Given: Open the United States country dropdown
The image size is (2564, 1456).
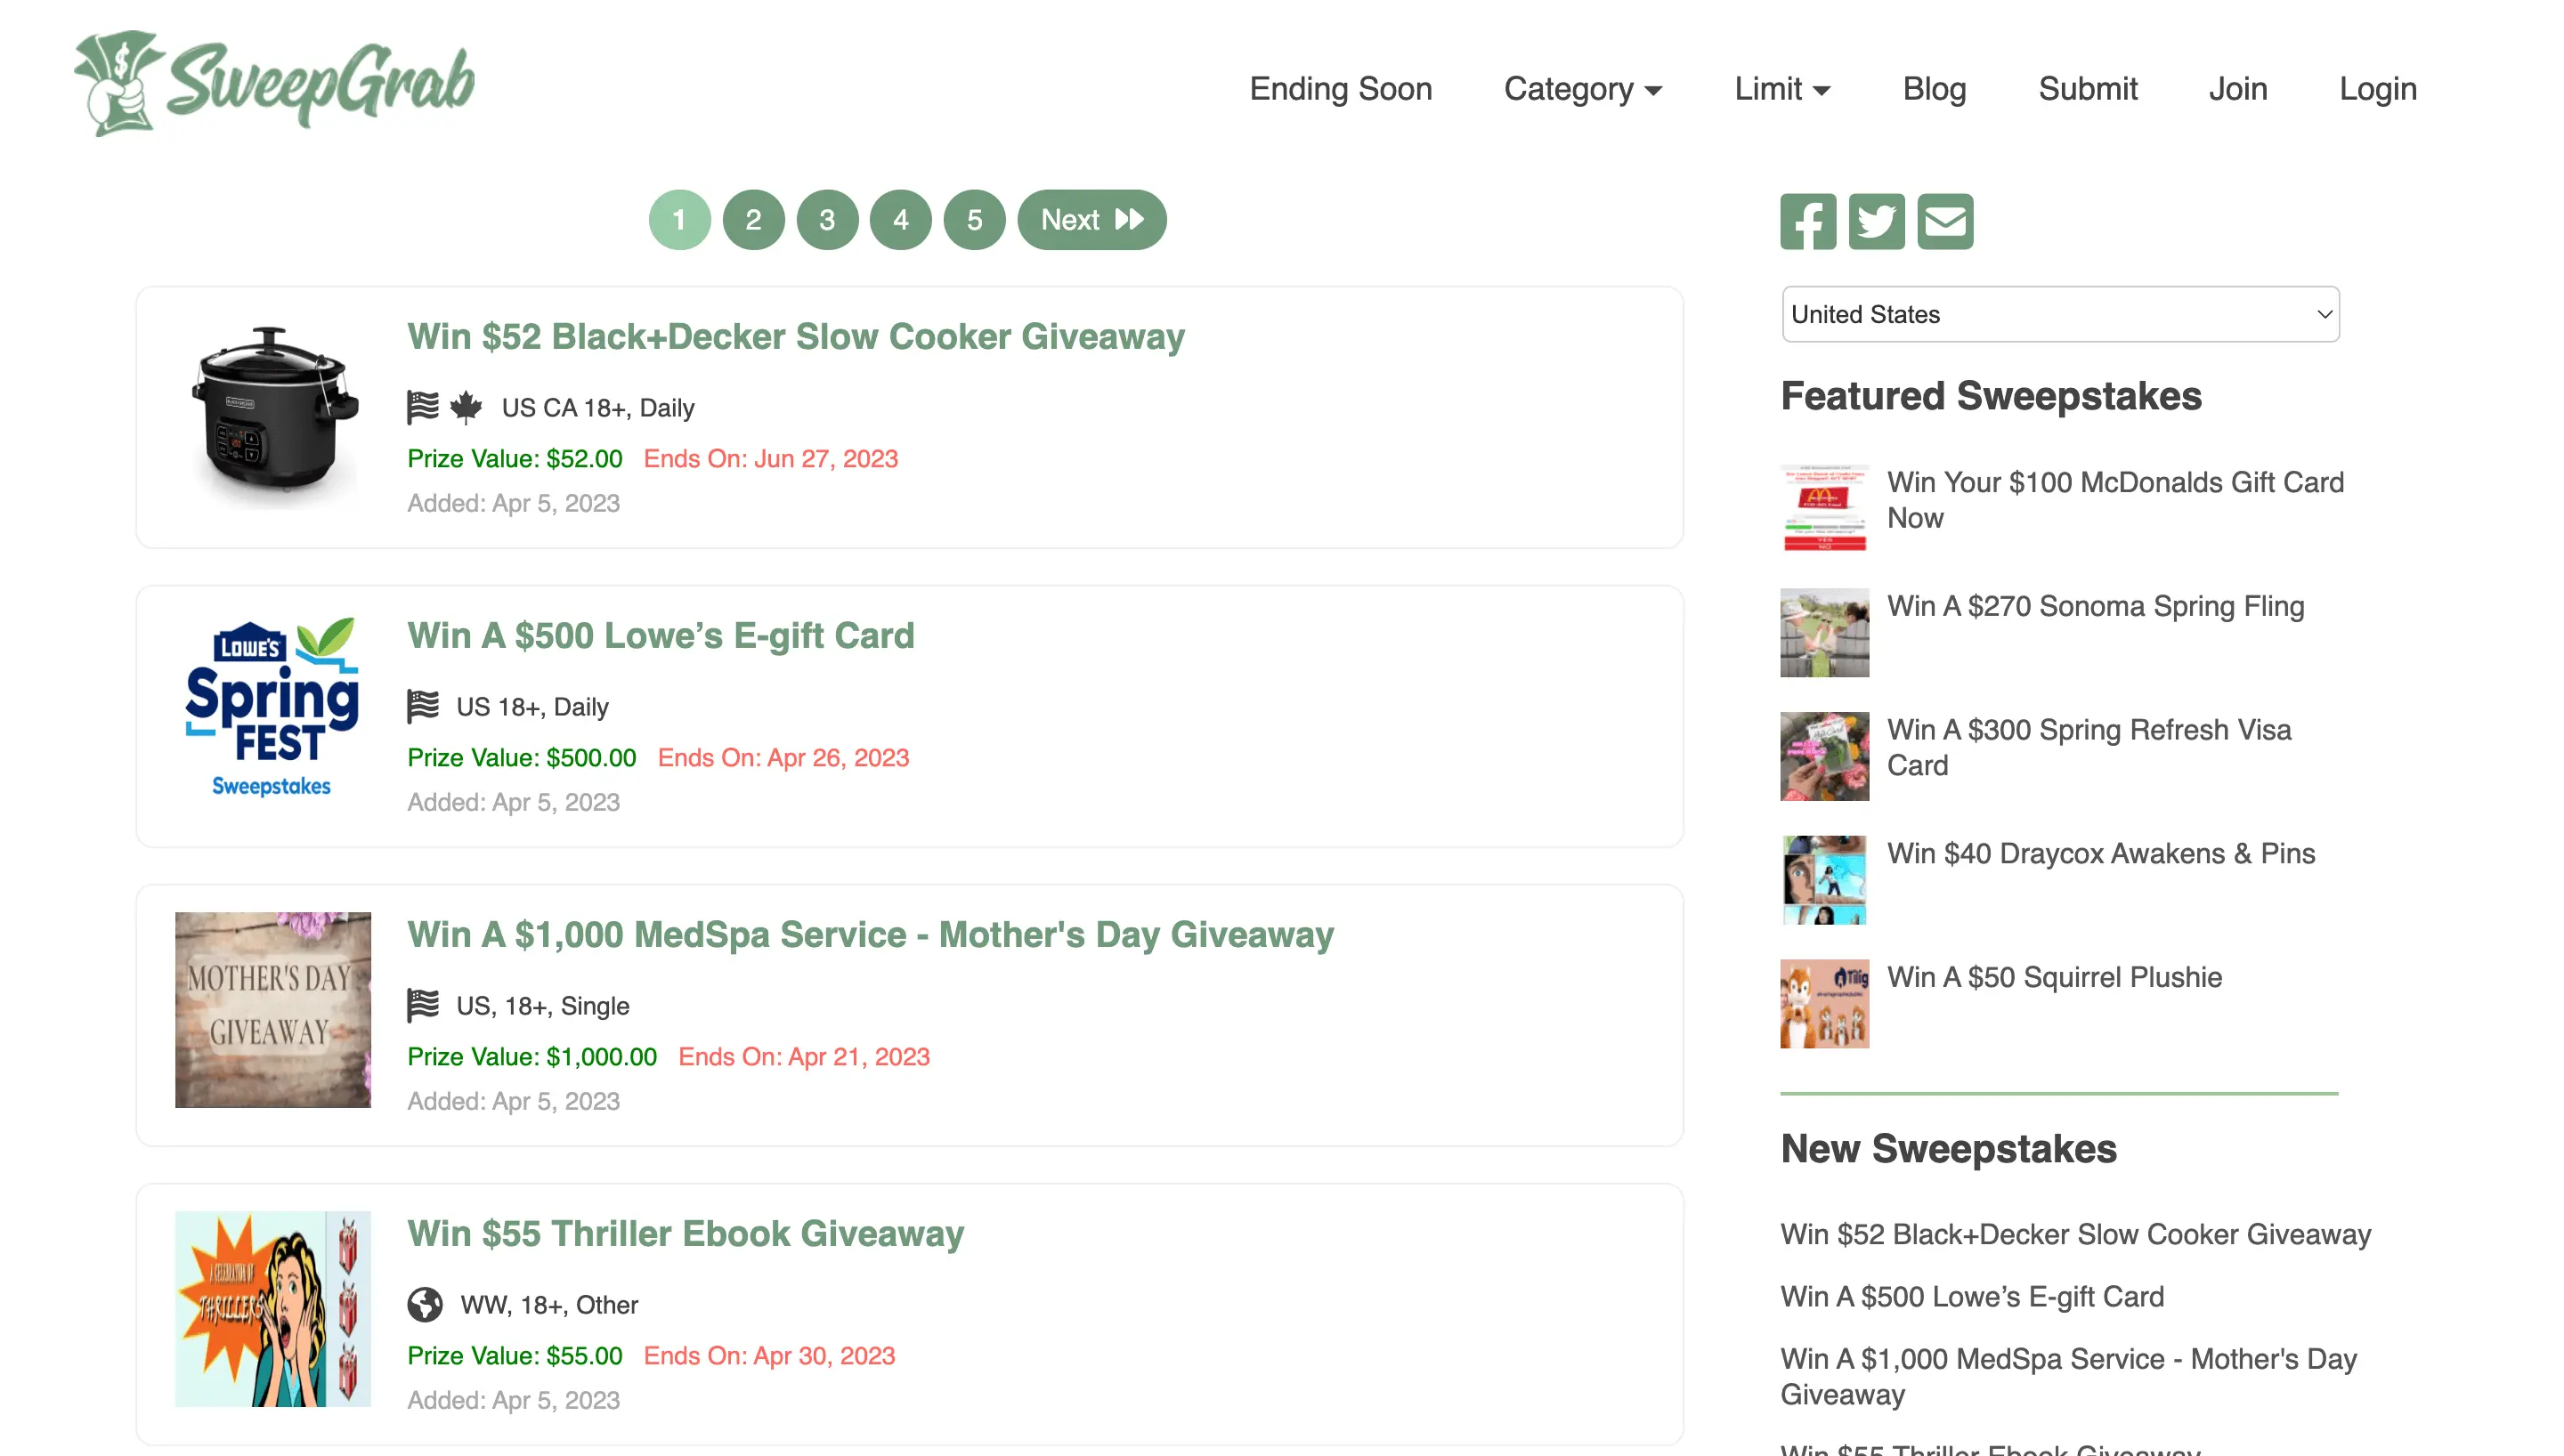Looking at the screenshot, I should [2059, 314].
